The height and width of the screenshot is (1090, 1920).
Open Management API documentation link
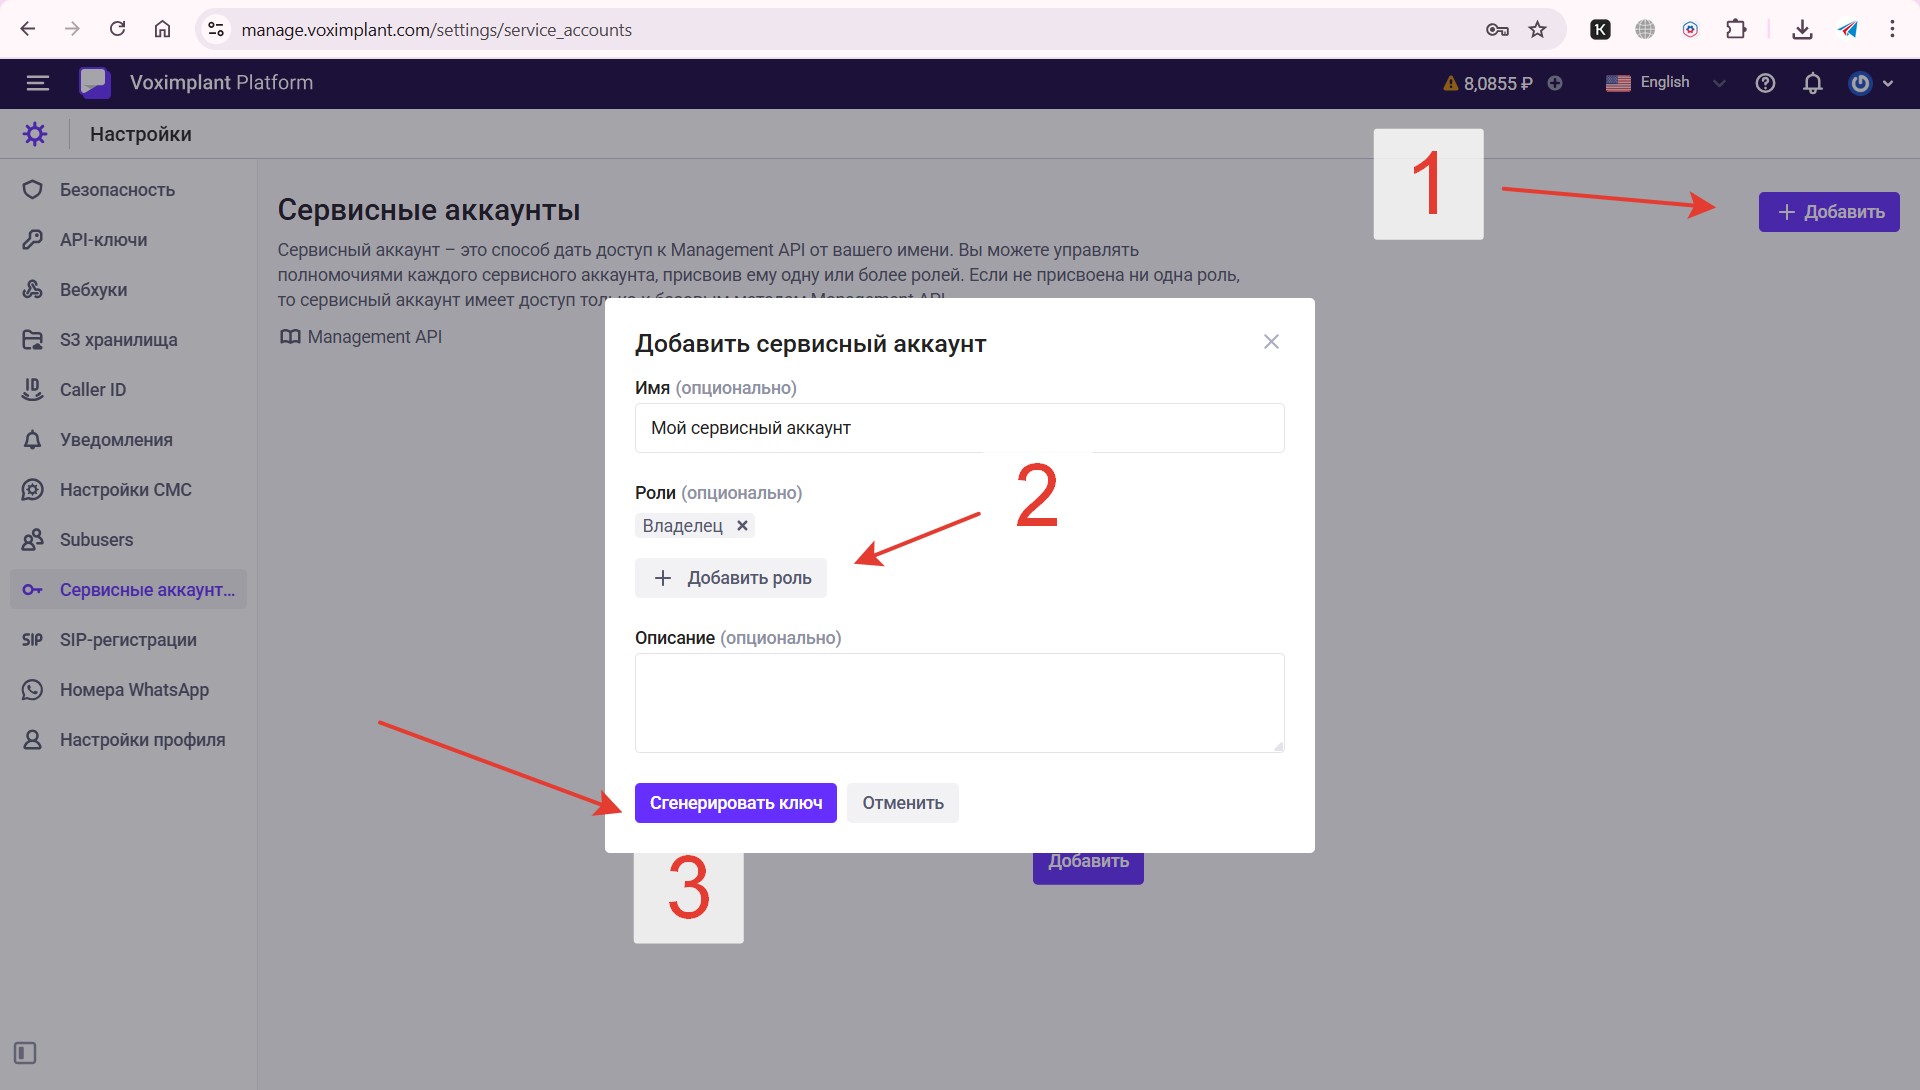click(x=374, y=337)
